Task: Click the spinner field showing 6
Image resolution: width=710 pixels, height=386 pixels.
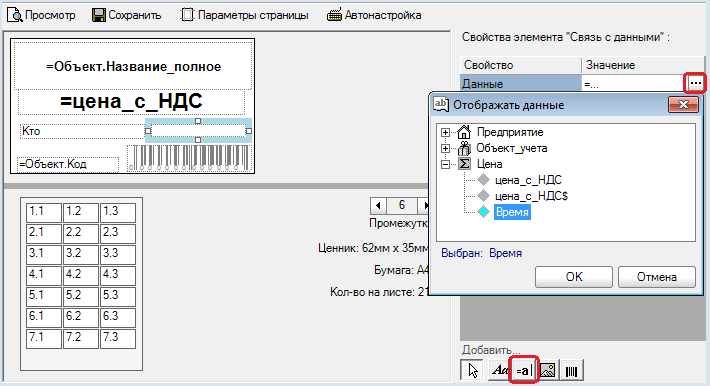Action: pos(402,206)
